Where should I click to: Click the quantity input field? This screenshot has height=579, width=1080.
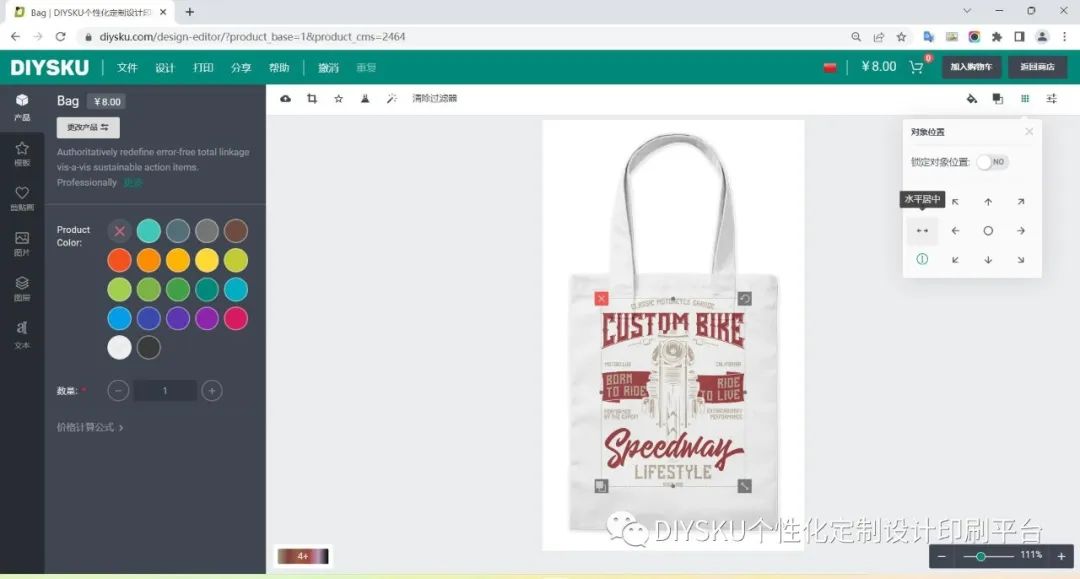(x=165, y=391)
